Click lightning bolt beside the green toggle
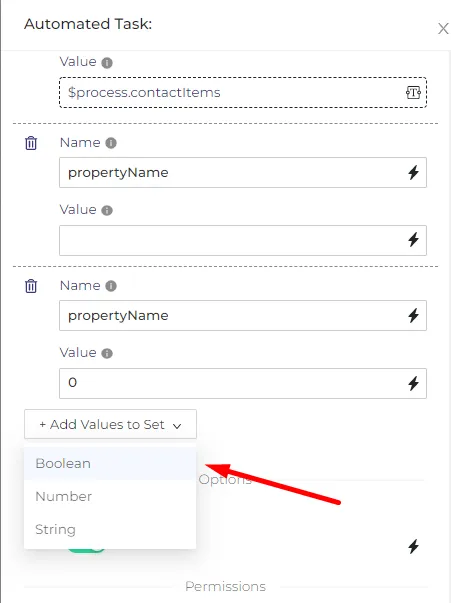 pos(413,546)
